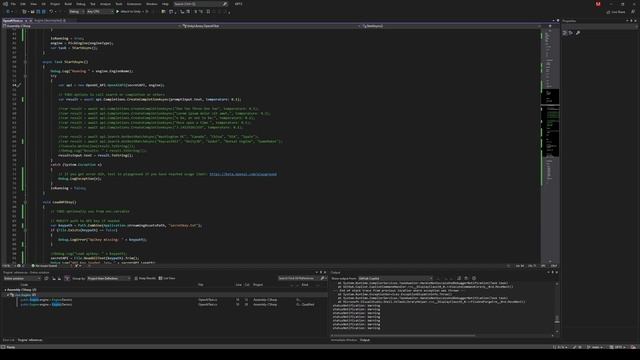Viewport: 640px width, 360px height.
Task: Click the Property Pages wrench icon
Action: coord(578,33)
